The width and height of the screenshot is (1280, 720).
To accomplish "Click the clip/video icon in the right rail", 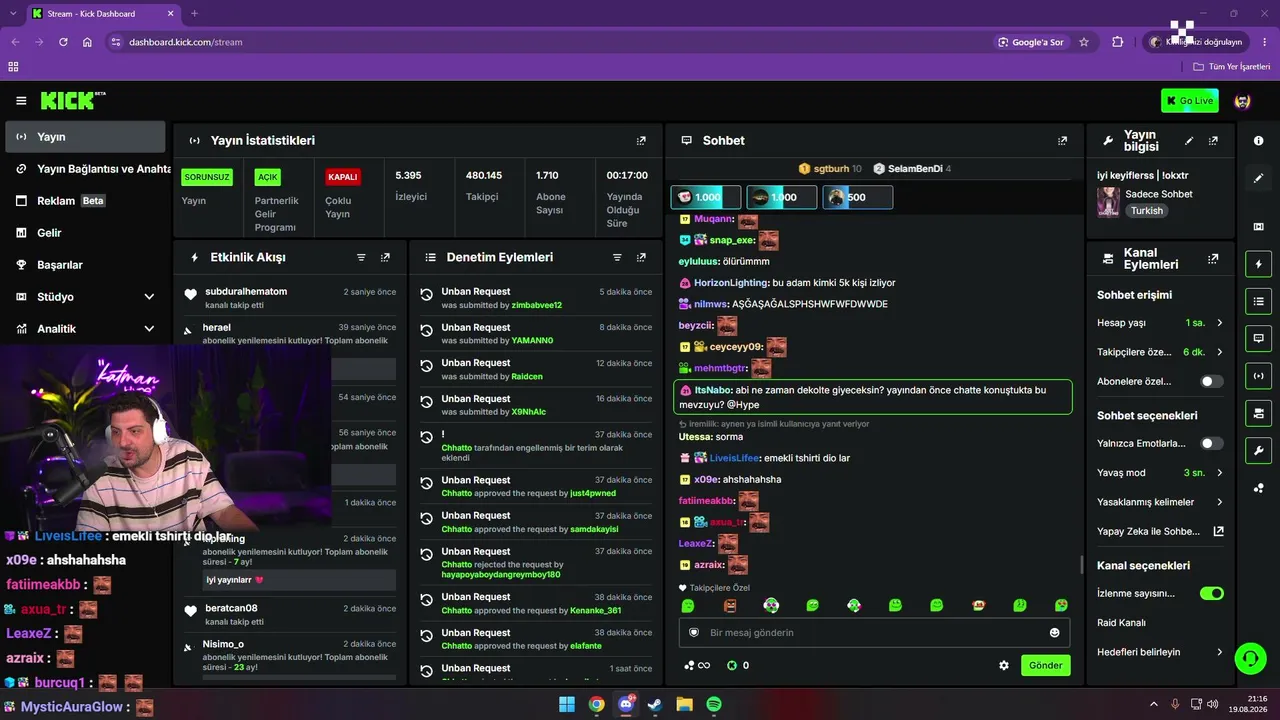I will pyautogui.click(x=1258, y=227).
